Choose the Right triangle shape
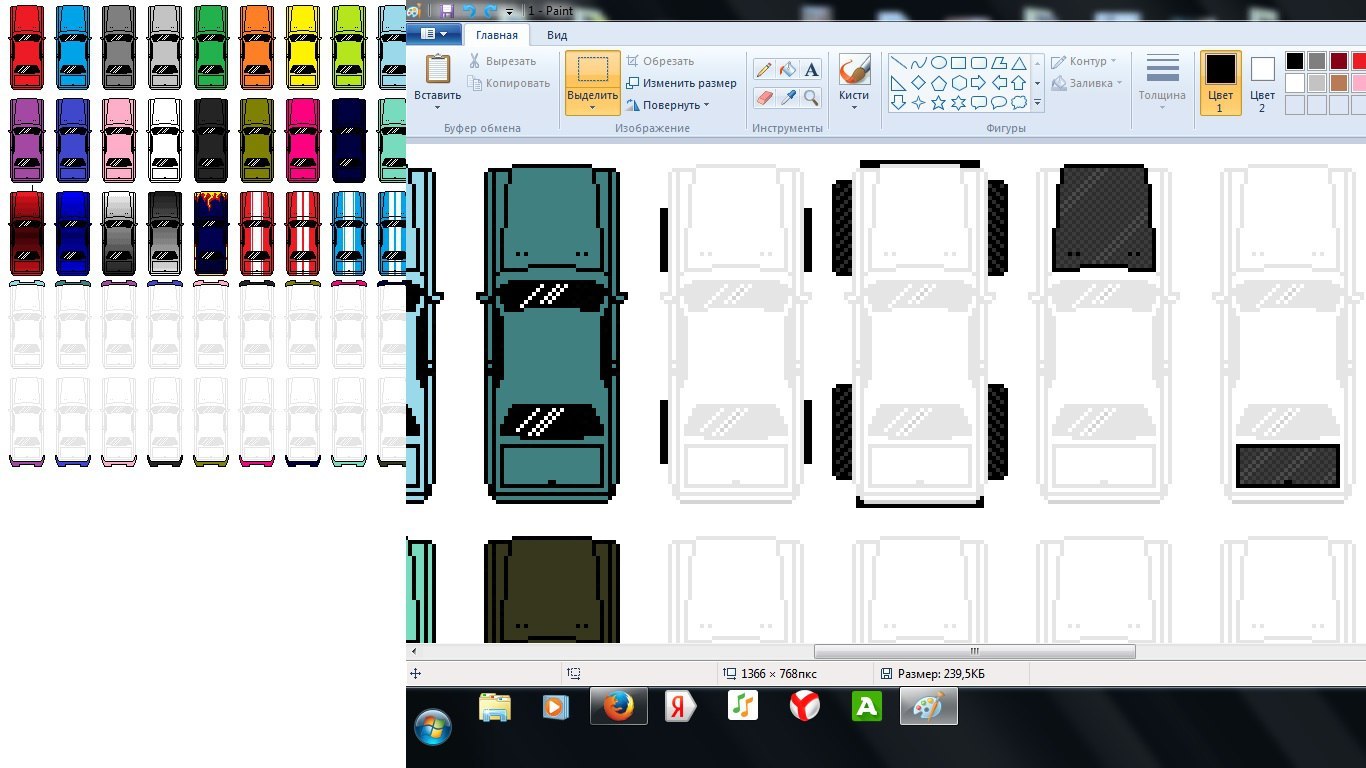The image size is (1366, 768). coord(898,83)
